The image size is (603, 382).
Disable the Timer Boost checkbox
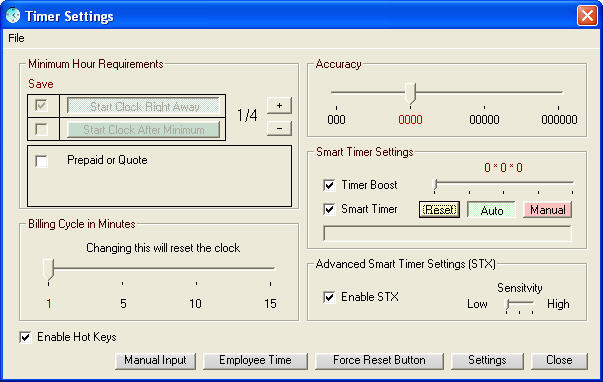[x=329, y=185]
